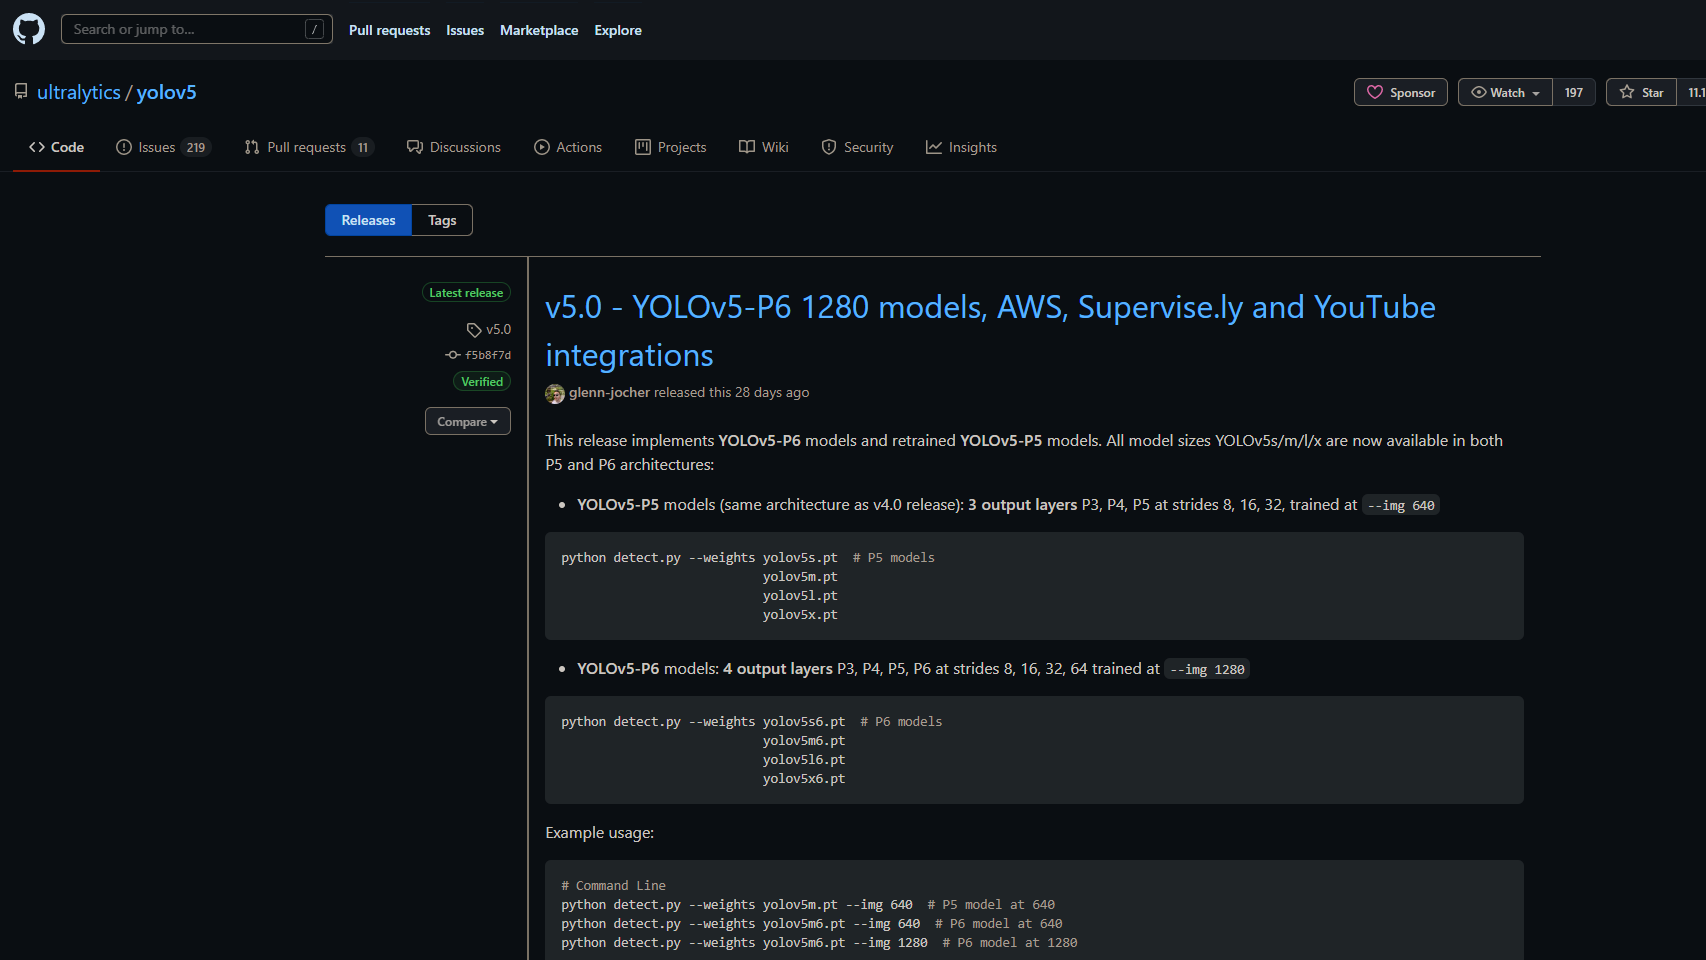
Task: Click the Verified signature badge
Action: point(482,381)
